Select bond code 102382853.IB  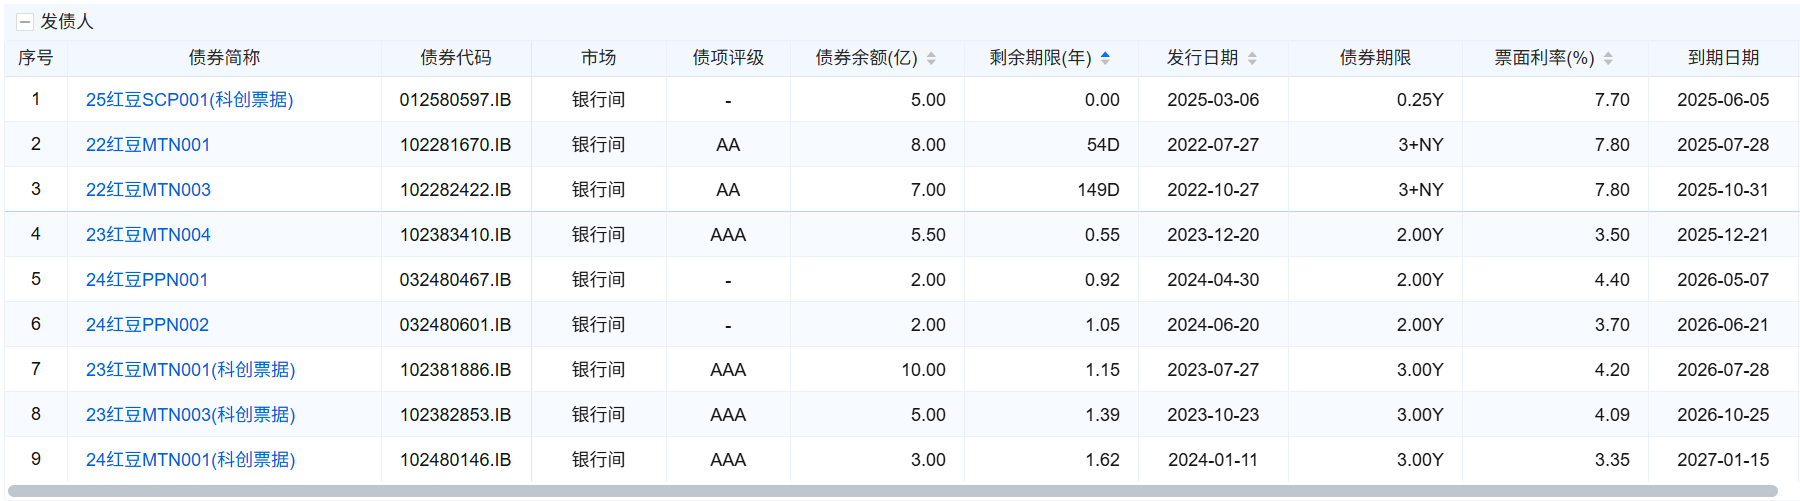tap(455, 415)
